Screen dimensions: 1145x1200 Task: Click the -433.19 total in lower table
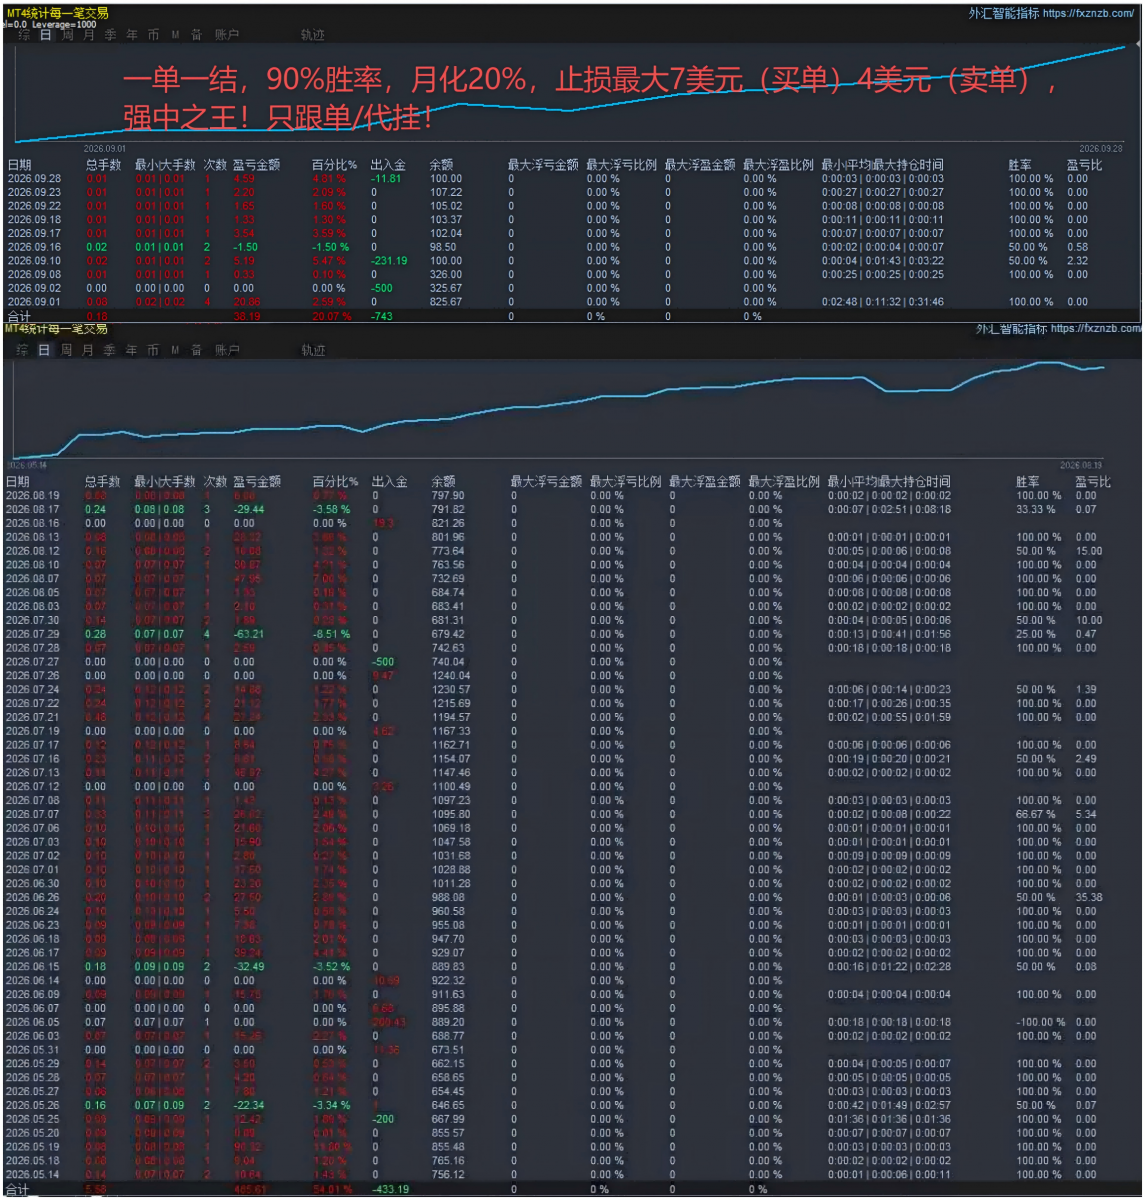[390, 1190]
